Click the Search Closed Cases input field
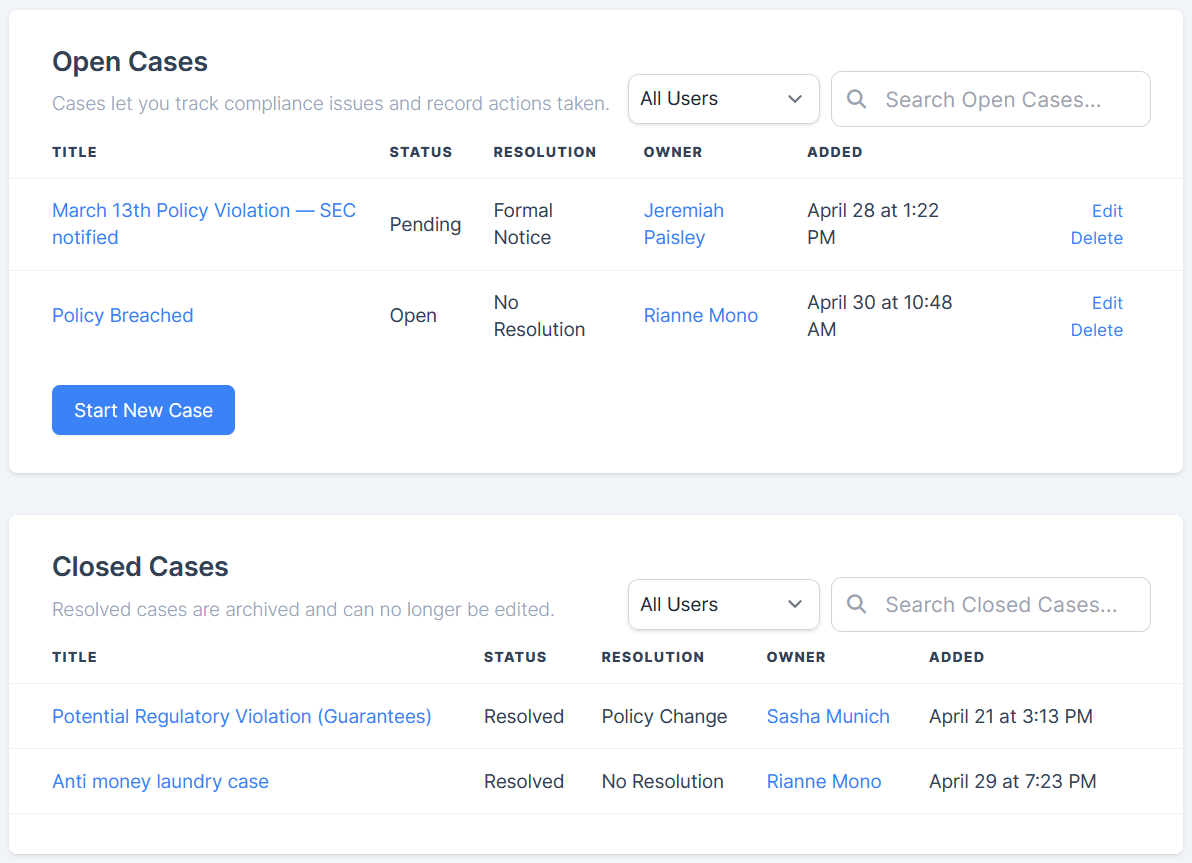 click(x=990, y=604)
